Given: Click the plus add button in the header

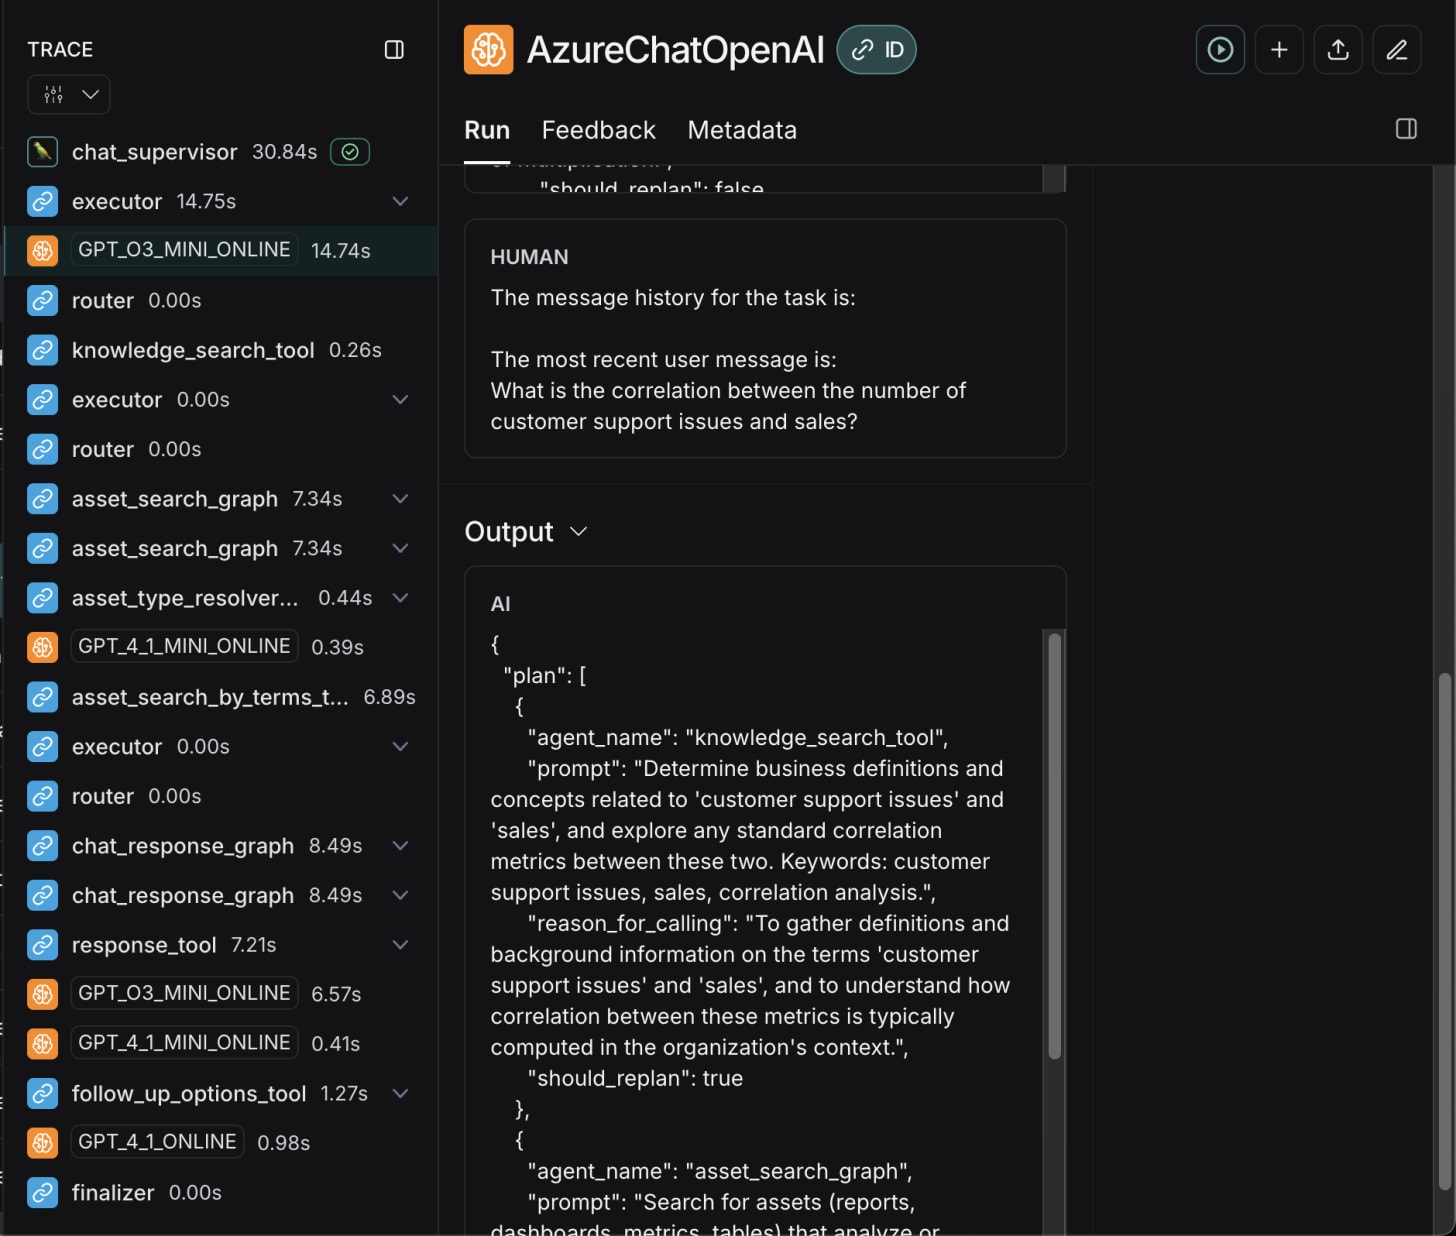Looking at the screenshot, I should 1279,50.
